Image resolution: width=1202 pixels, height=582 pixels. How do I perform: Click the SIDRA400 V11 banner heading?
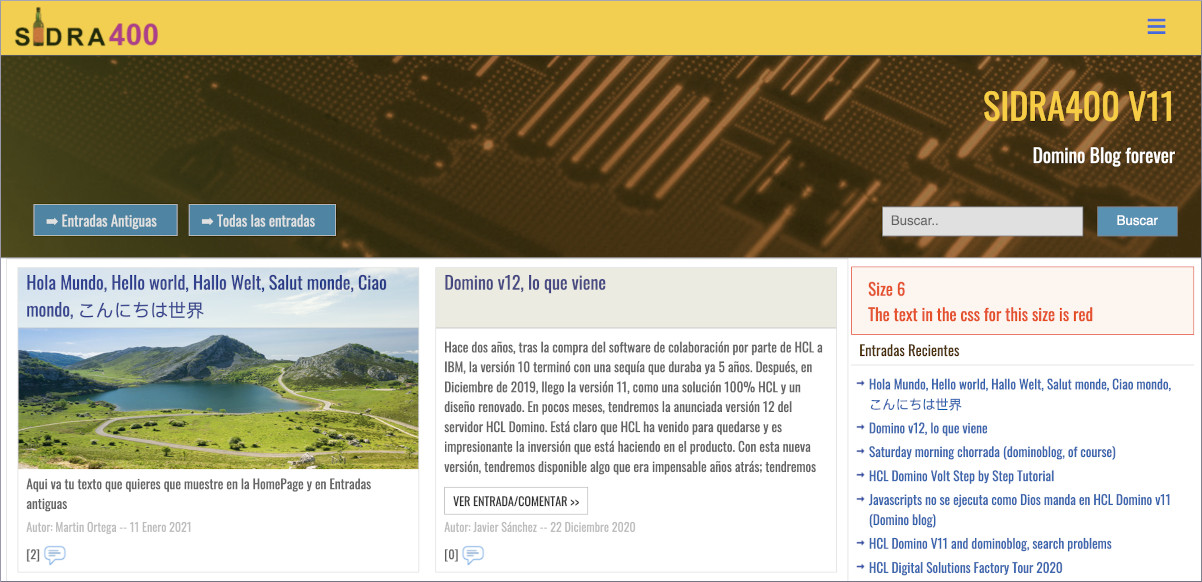click(x=1078, y=107)
